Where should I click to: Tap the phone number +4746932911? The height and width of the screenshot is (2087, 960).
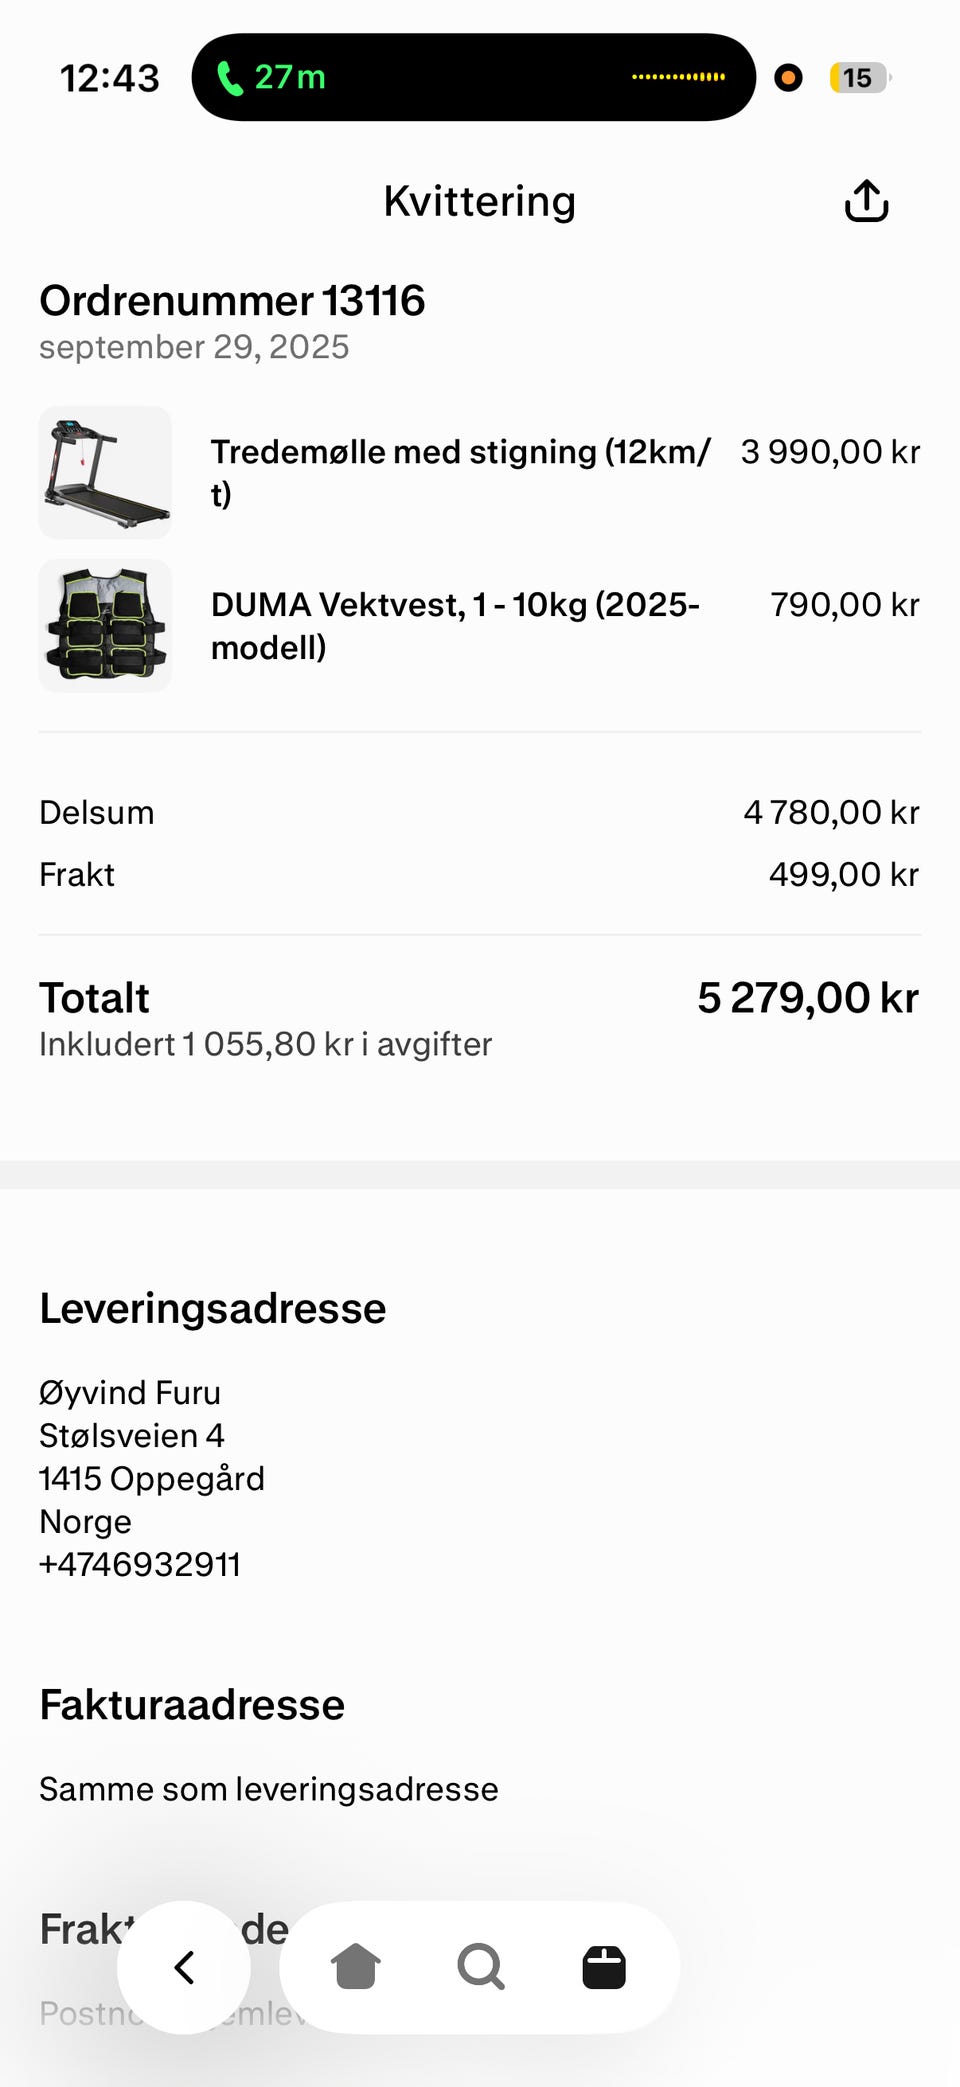tap(140, 1564)
